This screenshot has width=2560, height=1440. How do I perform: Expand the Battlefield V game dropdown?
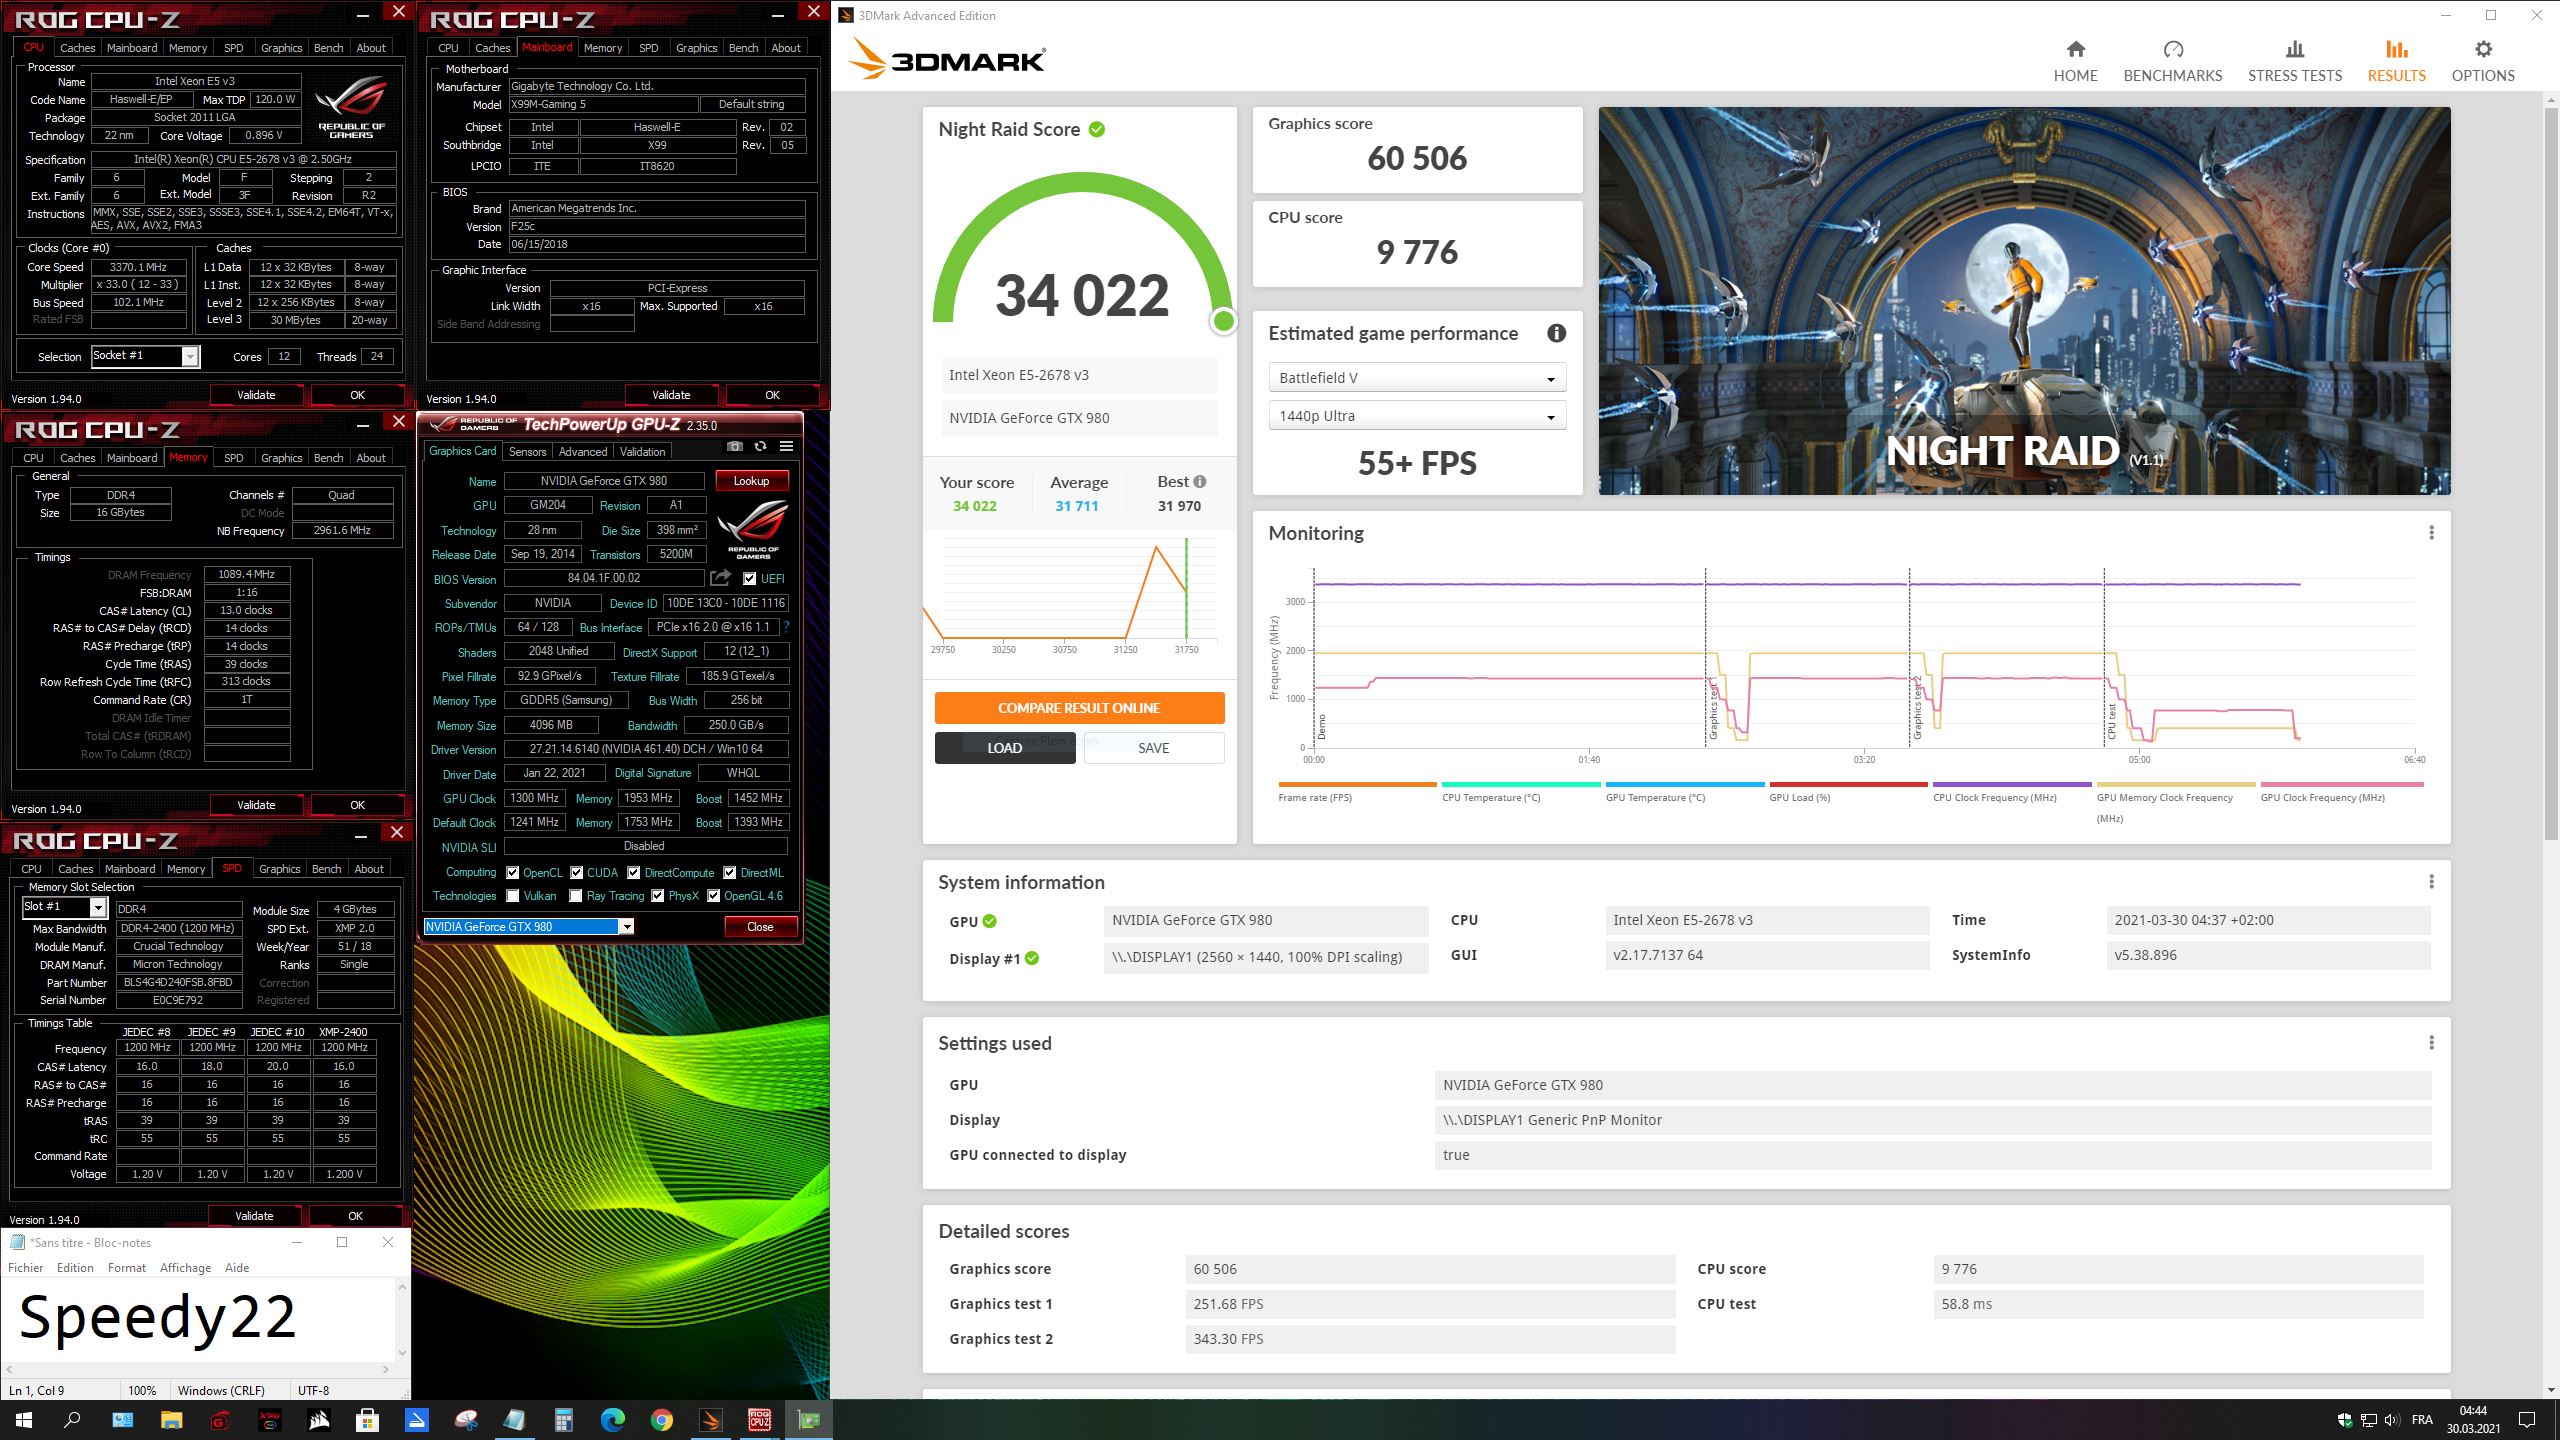[x=1417, y=377]
